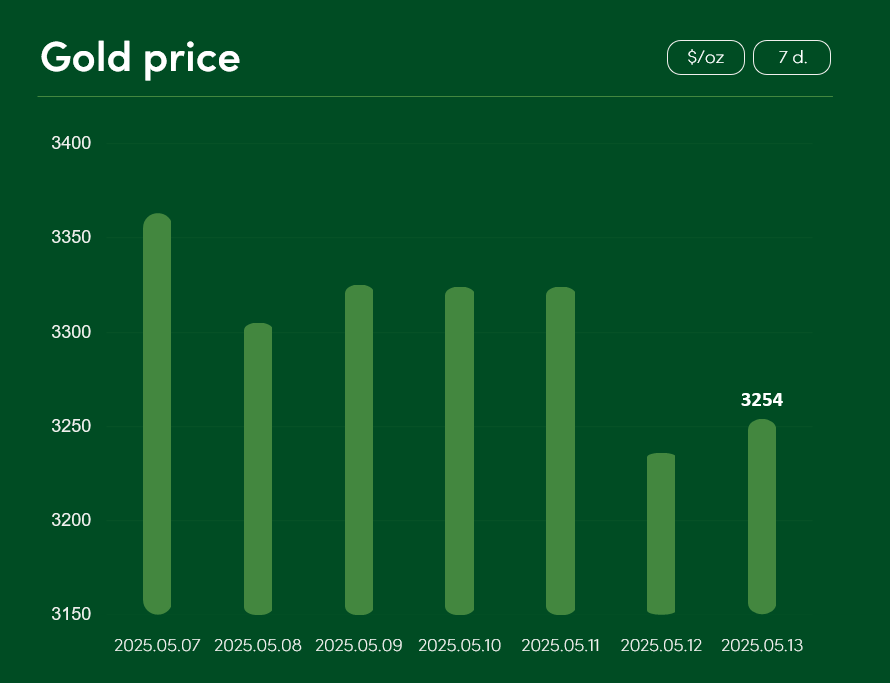890x683 pixels.
Task: Click the 3250 axis label
Action: pos(72,426)
